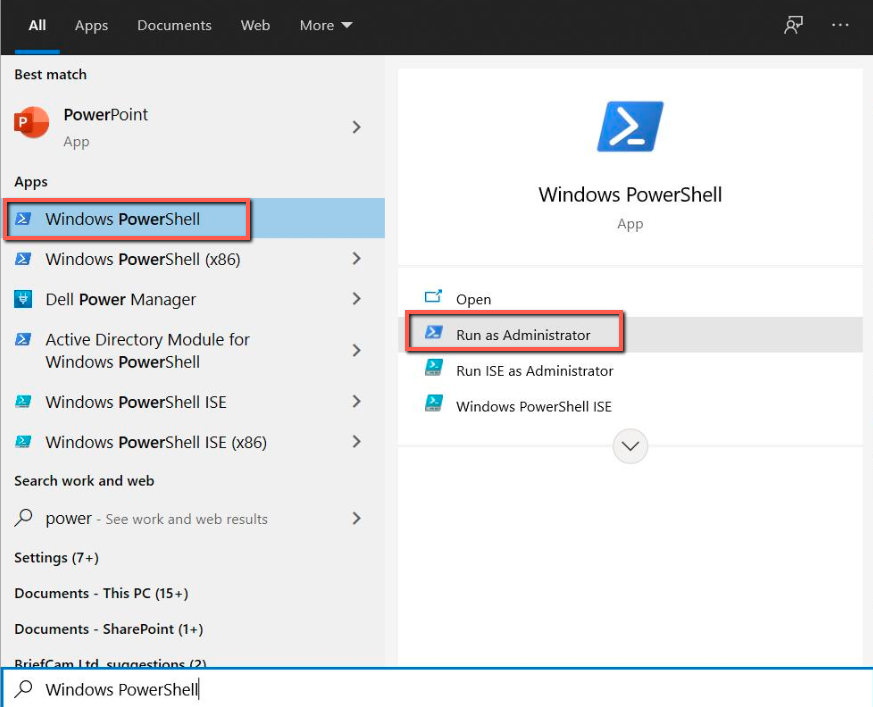Click the Active Directory Module icon
The width and height of the screenshot is (873, 707).
24,340
